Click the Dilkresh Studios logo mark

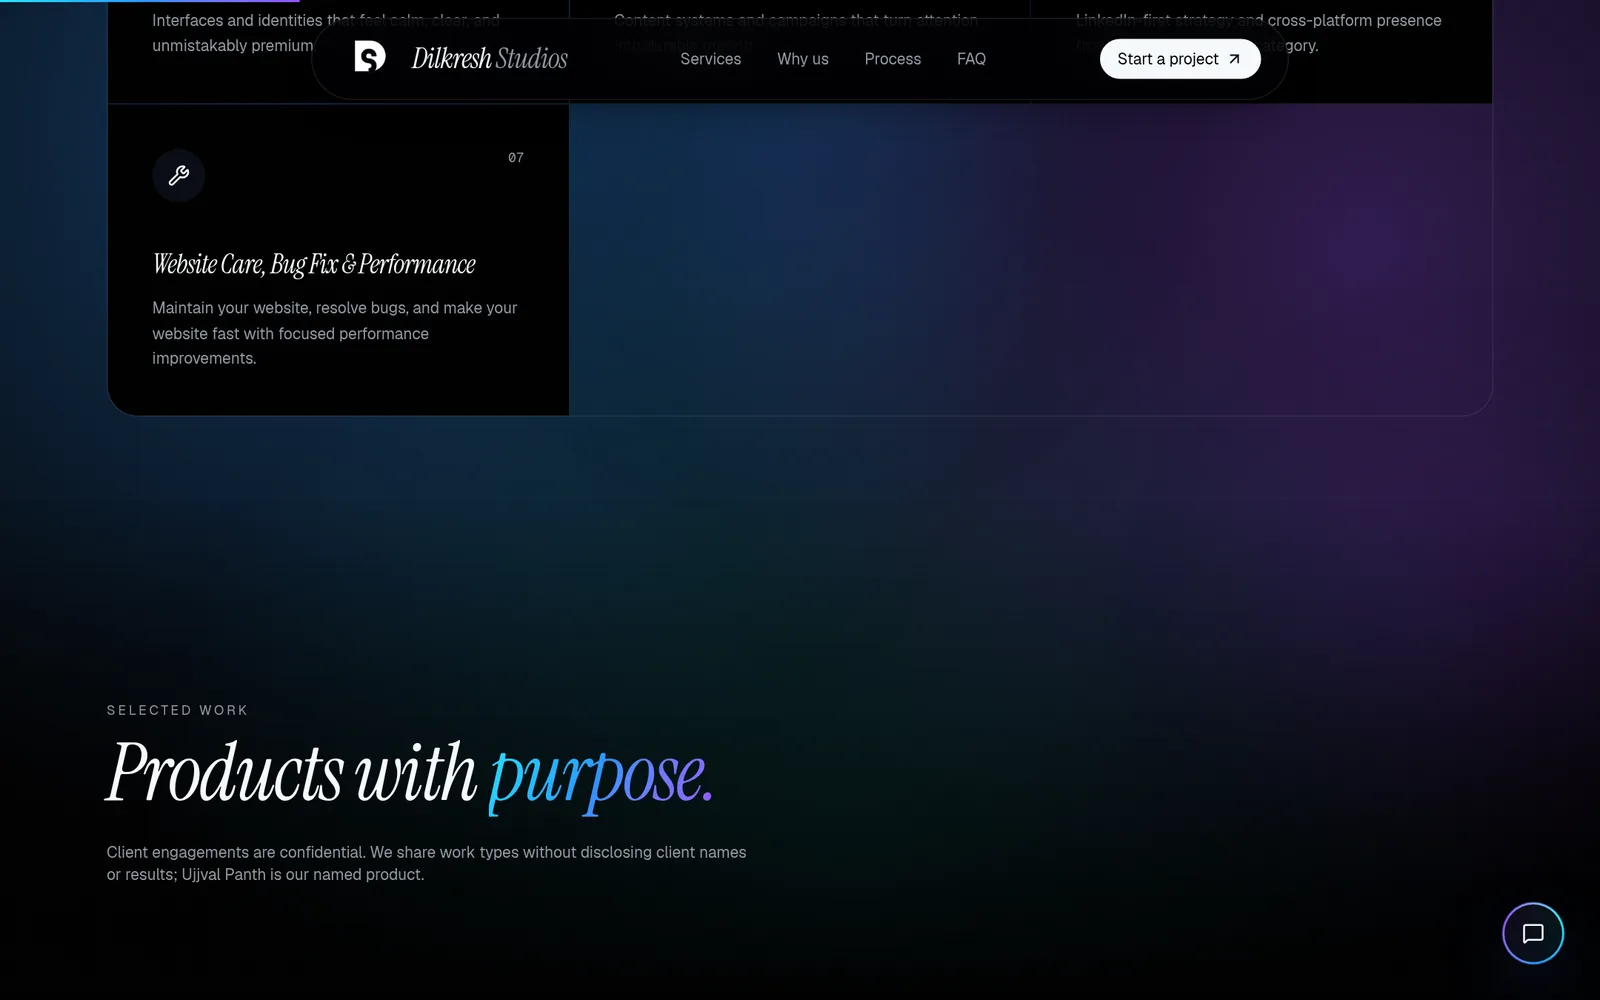(x=370, y=57)
